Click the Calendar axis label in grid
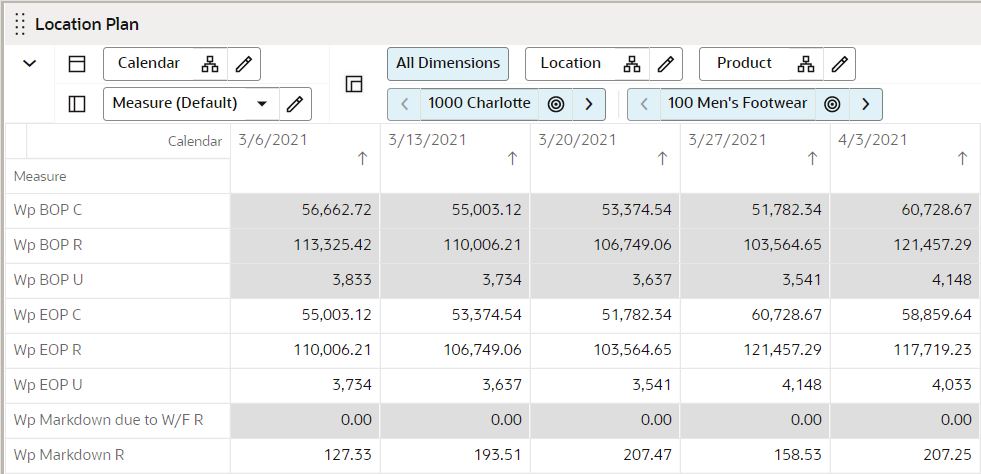The width and height of the screenshot is (981, 474). click(195, 141)
